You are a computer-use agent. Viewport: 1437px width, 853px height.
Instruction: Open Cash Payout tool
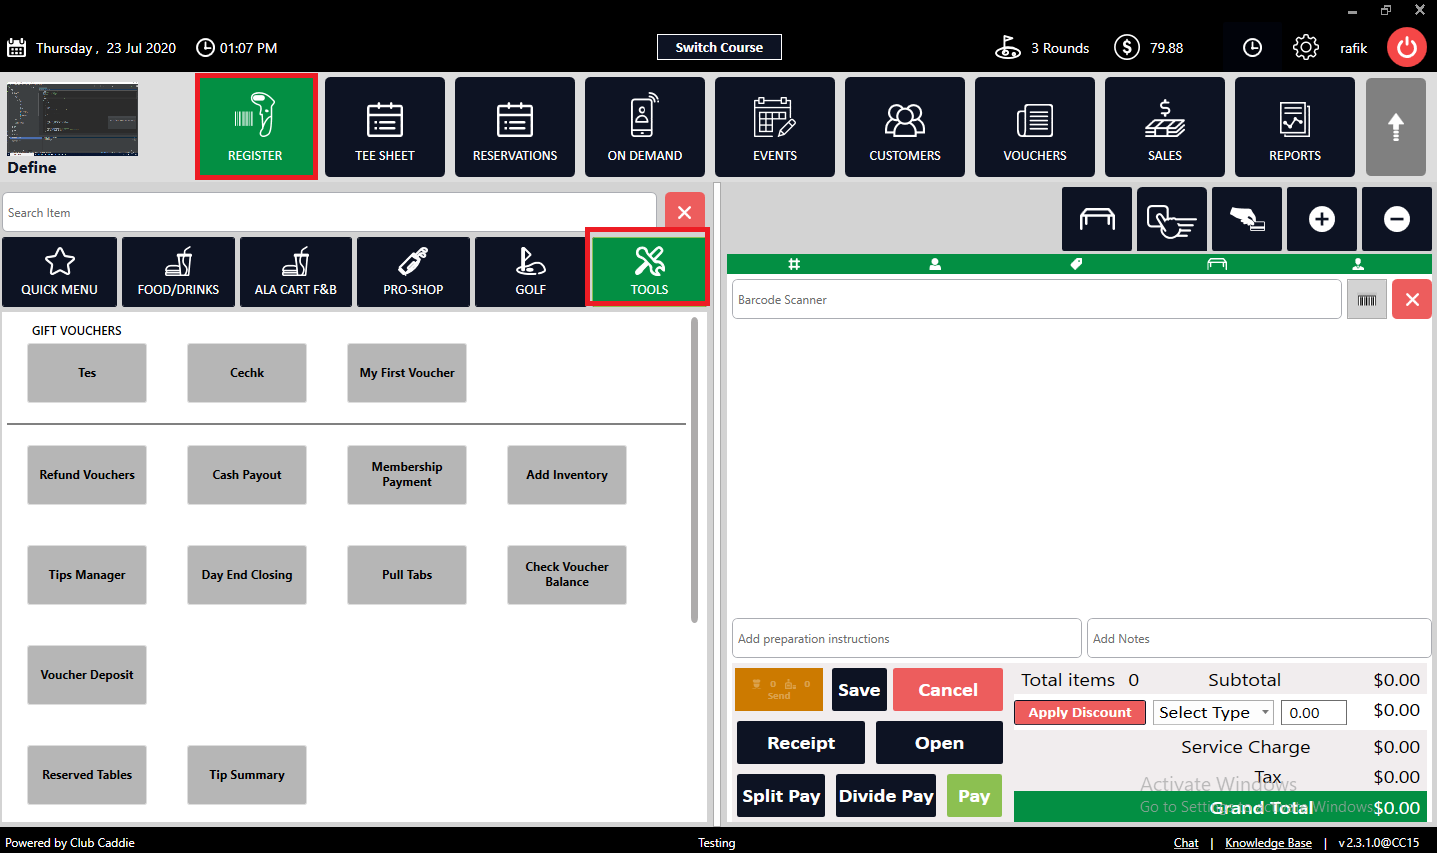(247, 475)
